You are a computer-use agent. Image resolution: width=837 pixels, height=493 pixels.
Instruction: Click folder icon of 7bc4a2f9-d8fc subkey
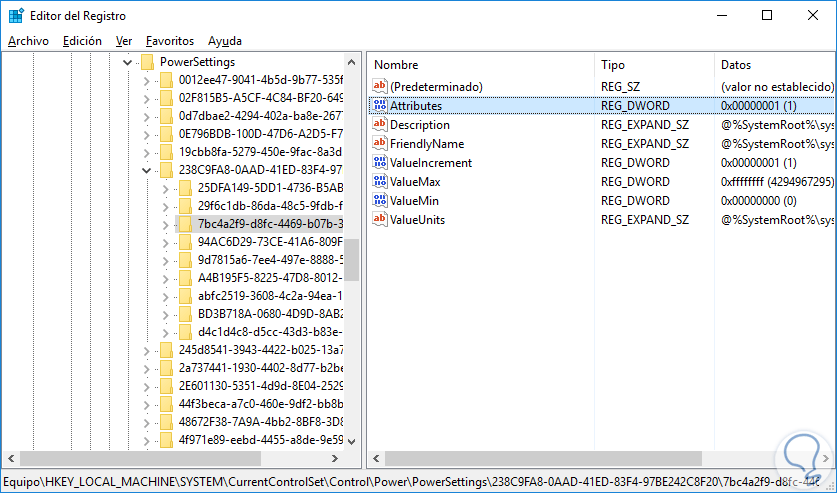[x=185, y=224]
